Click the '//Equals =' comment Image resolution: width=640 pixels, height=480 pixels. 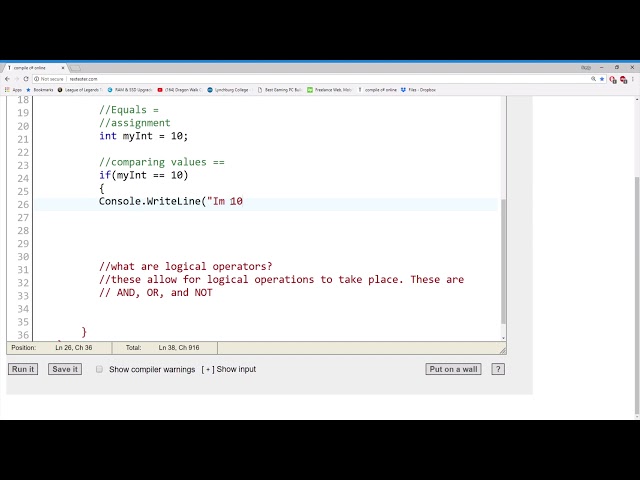tap(129, 110)
